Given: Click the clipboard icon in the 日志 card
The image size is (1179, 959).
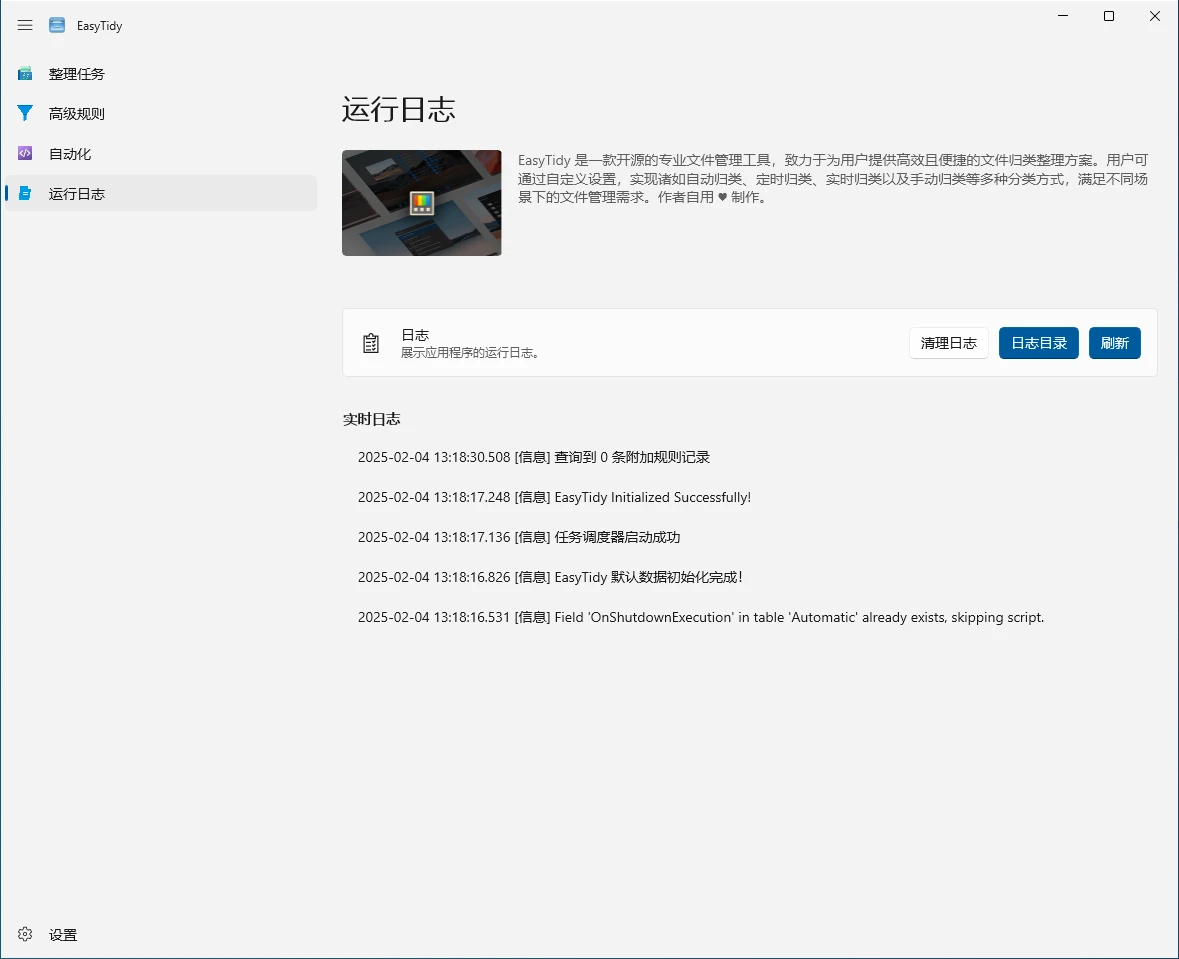Looking at the screenshot, I should pos(371,343).
